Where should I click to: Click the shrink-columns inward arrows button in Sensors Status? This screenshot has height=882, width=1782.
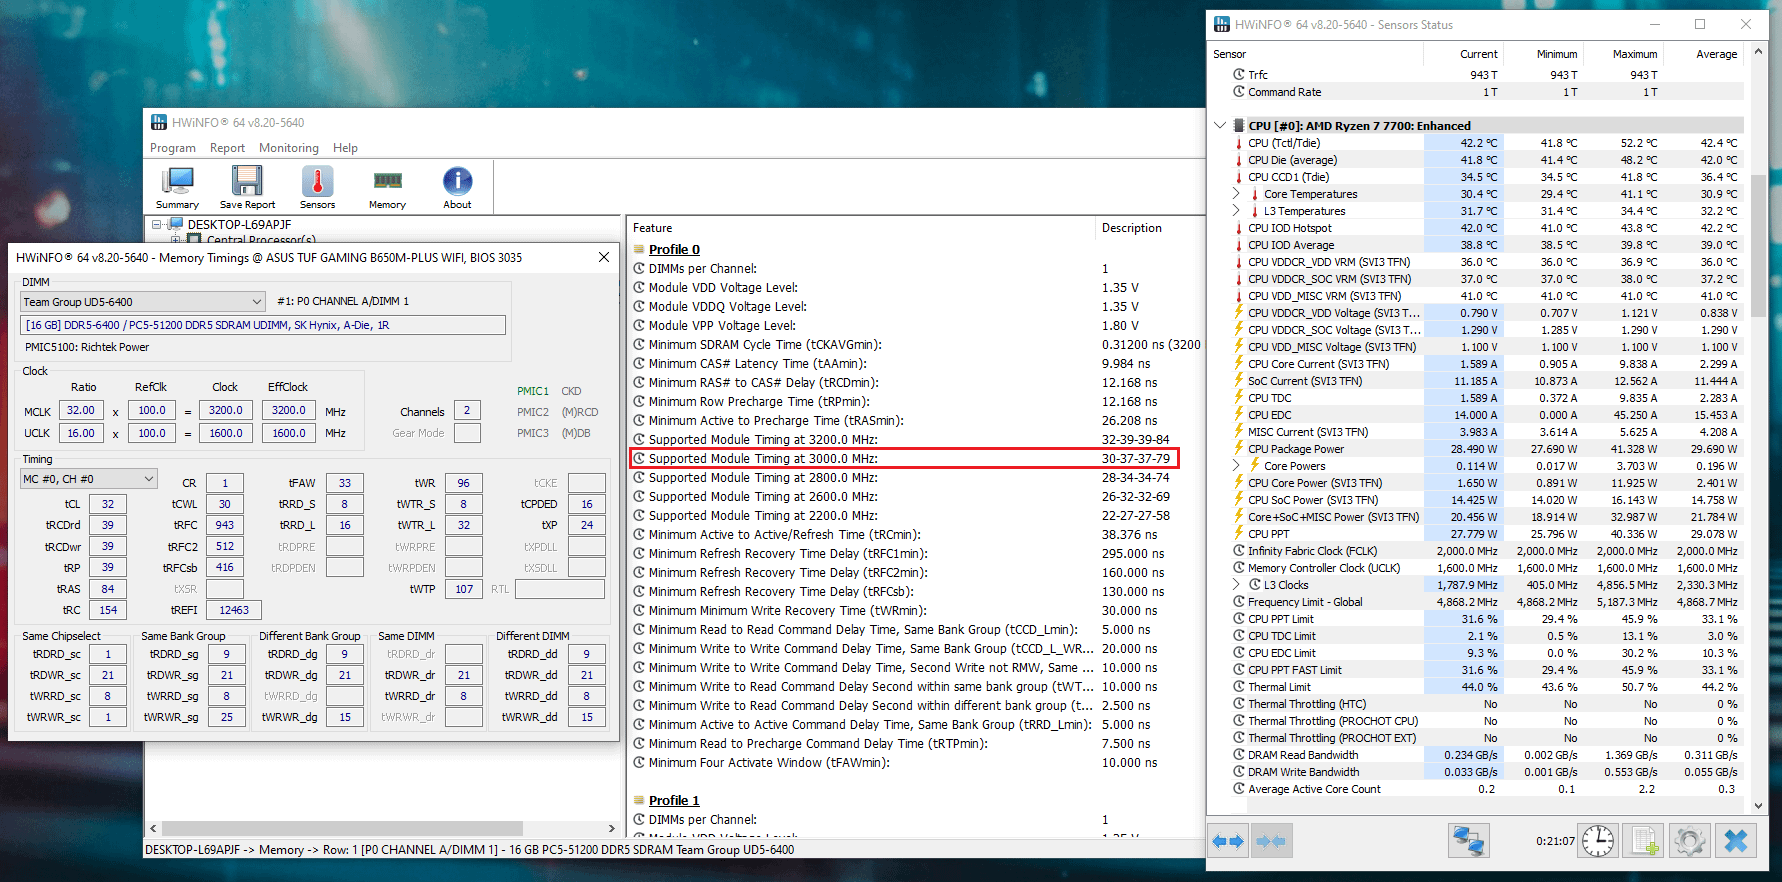click(x=1270, y=841)
